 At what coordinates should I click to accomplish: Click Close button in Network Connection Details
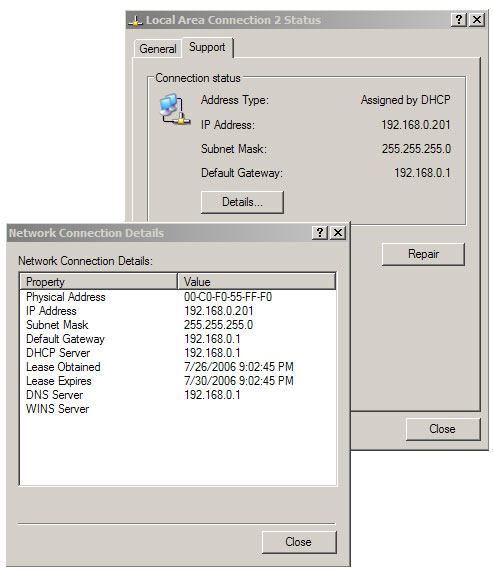tap(299, 542)
